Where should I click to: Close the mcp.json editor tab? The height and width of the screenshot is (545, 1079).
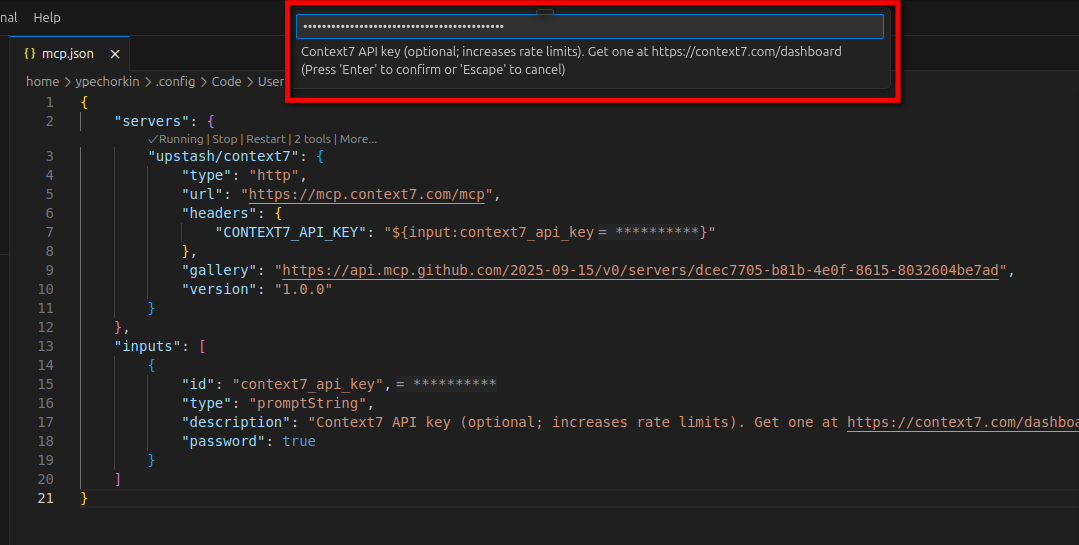tap(115, 54)
